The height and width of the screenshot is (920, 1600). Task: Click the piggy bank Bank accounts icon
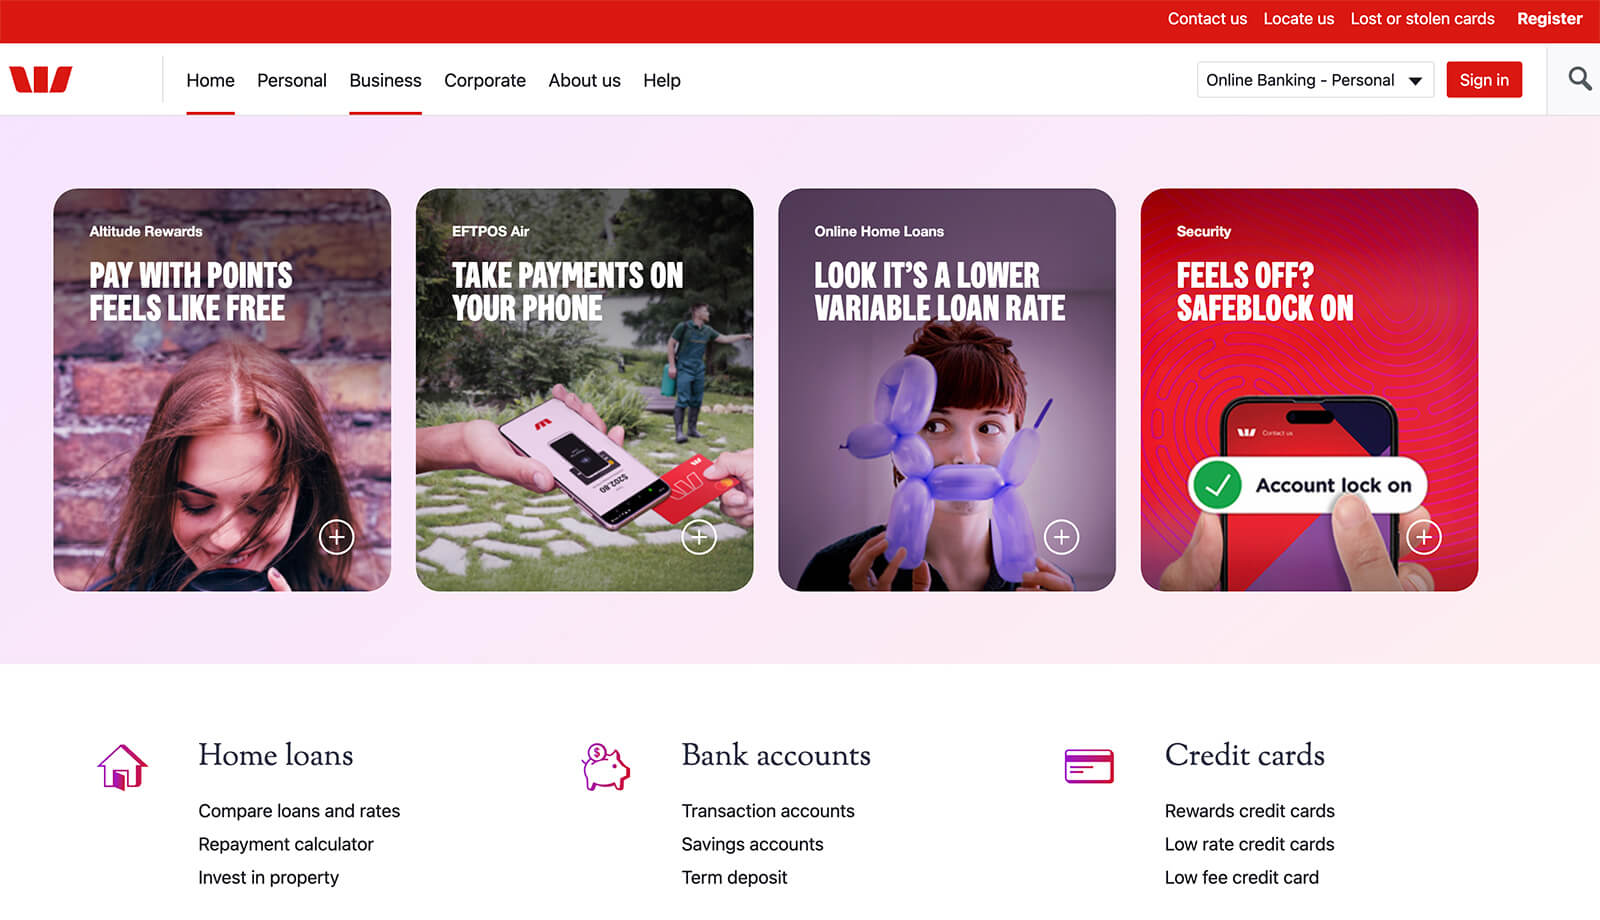point(605,767)
